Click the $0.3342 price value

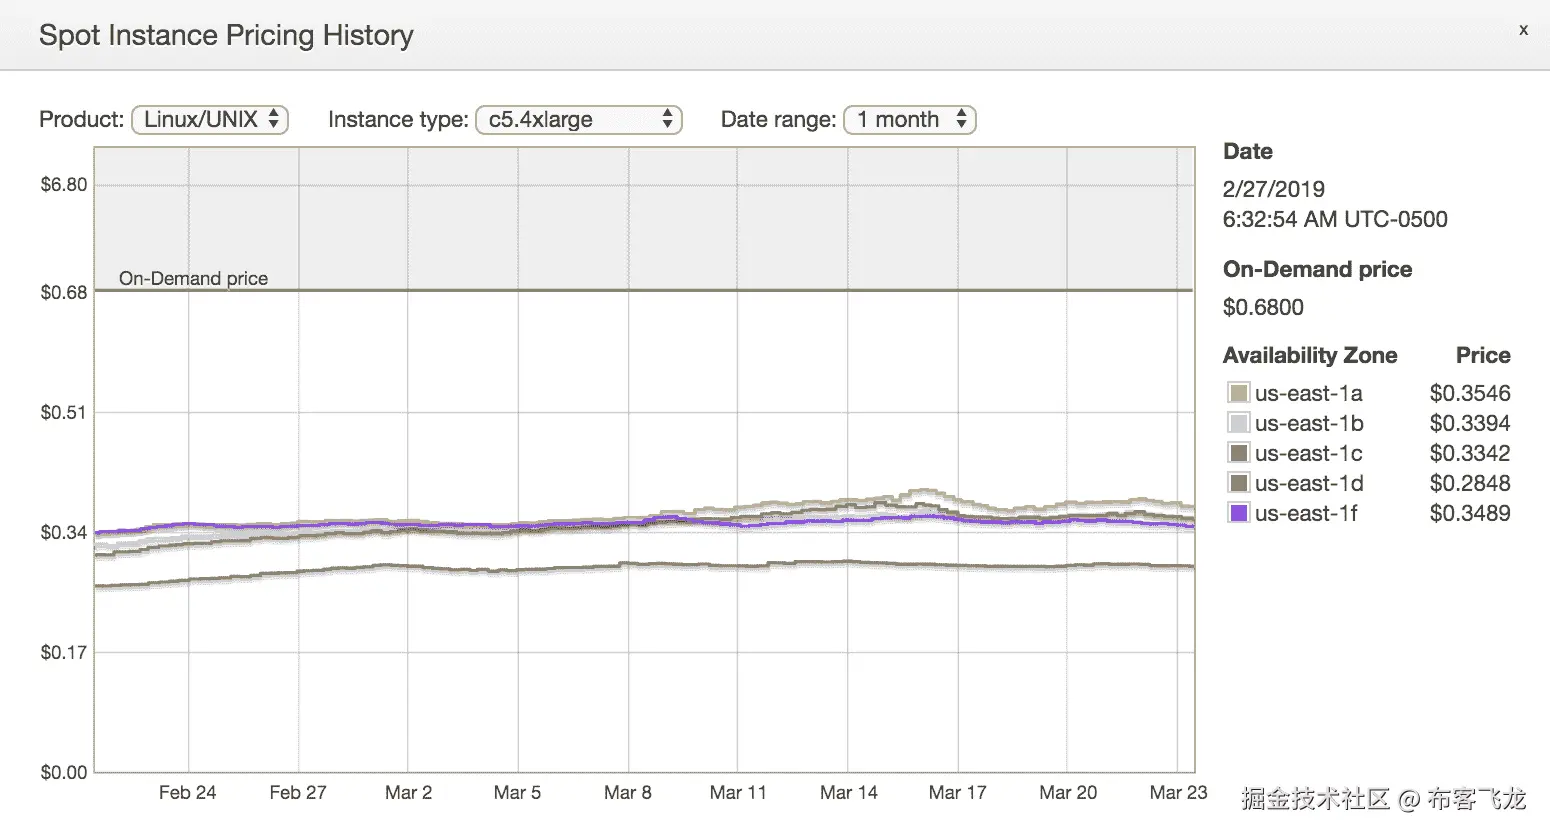1470,453
